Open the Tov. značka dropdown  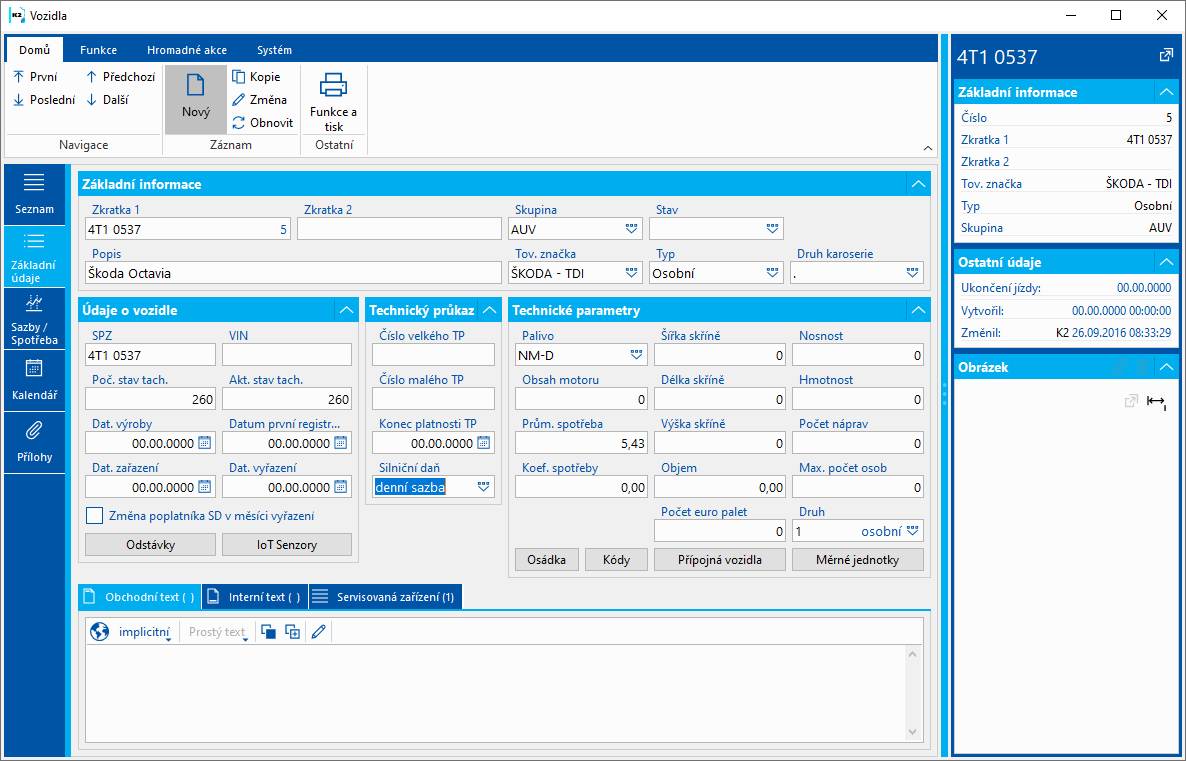coord(632,273)
